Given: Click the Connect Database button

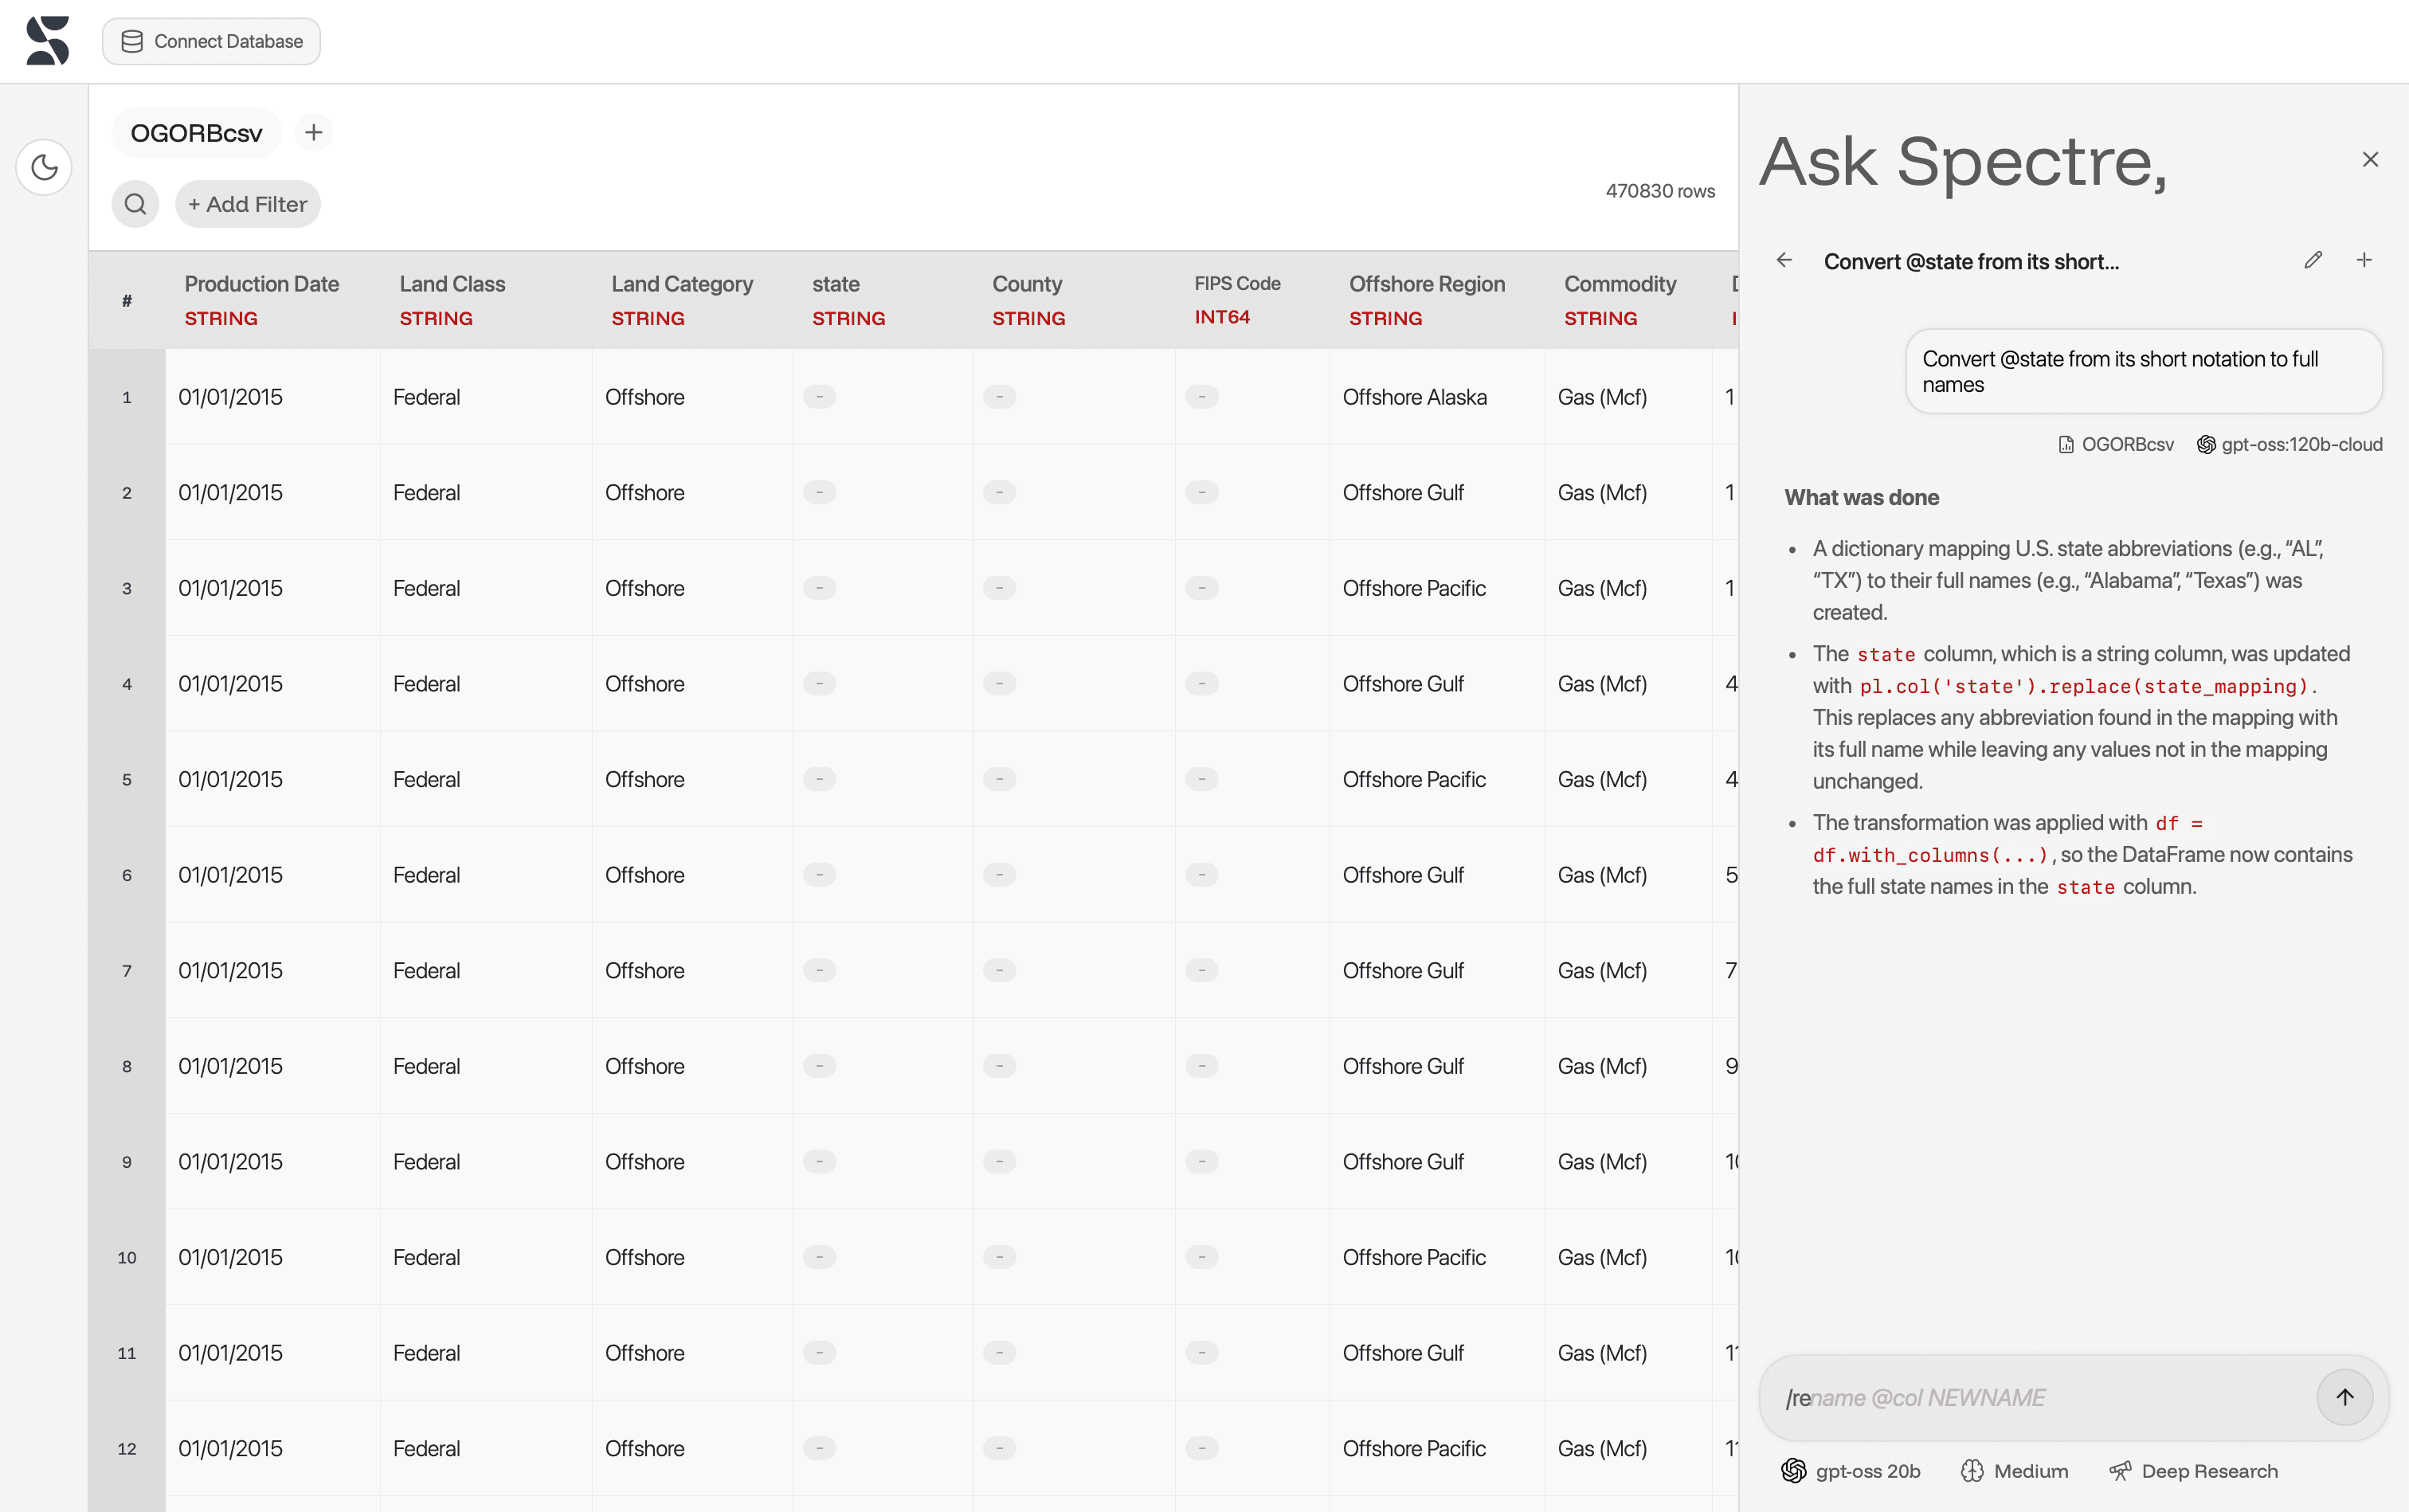Looking at the screenshot, I should tap(211, 41).
